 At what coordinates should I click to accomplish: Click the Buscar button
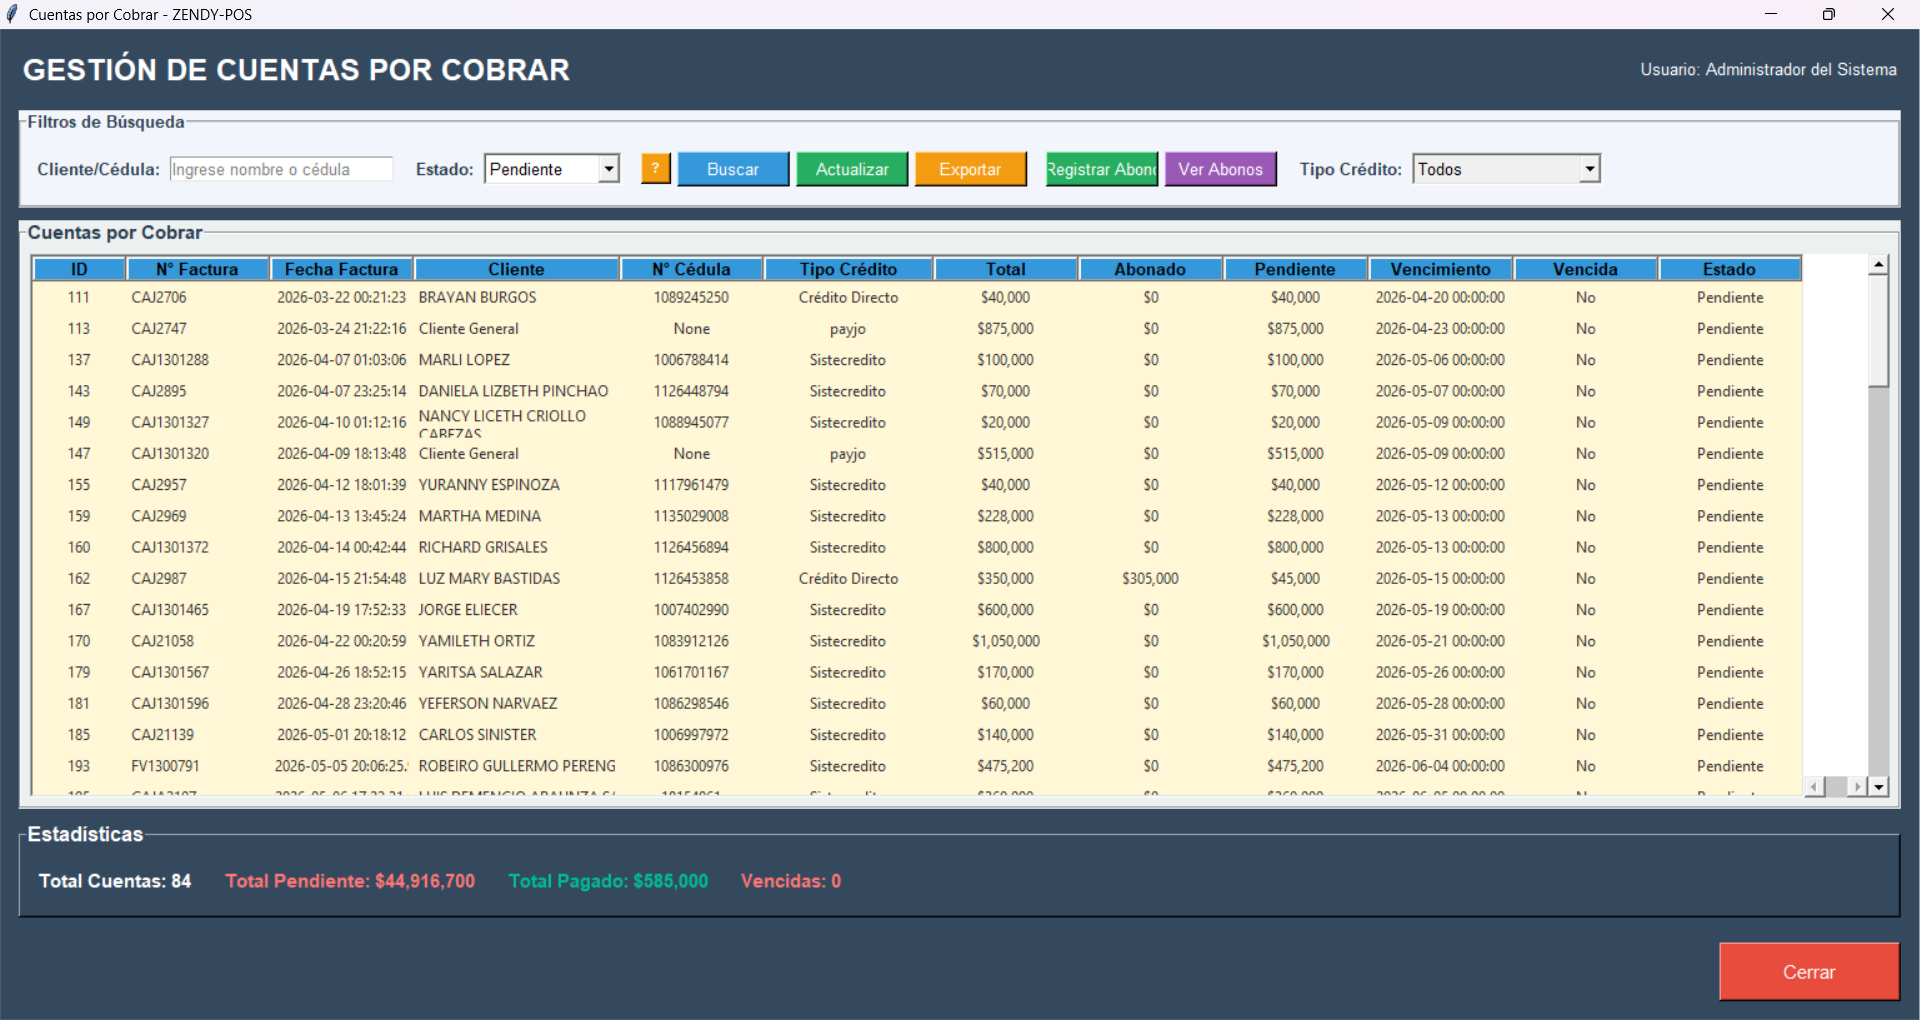(733, 169)
